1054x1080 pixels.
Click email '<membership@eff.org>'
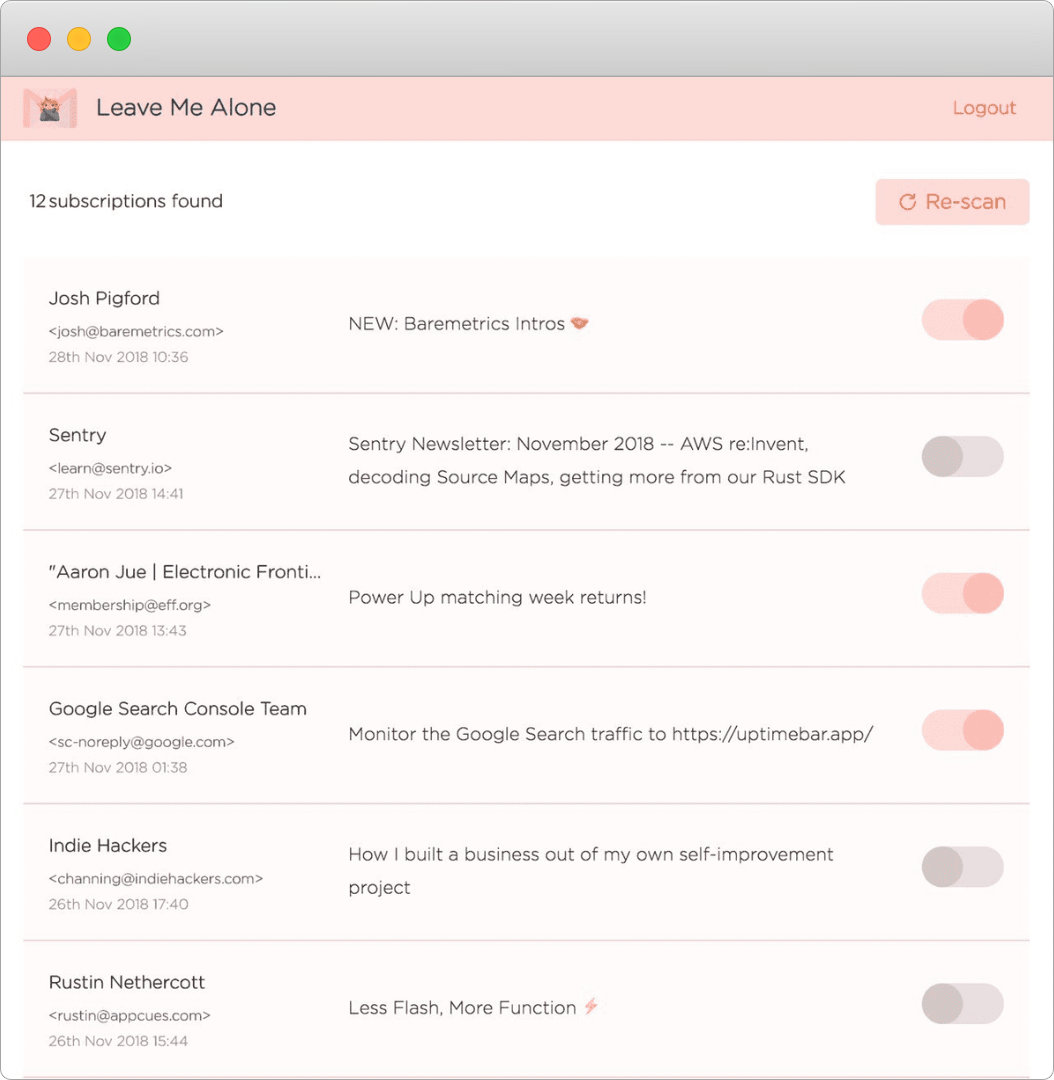[130, 605]
